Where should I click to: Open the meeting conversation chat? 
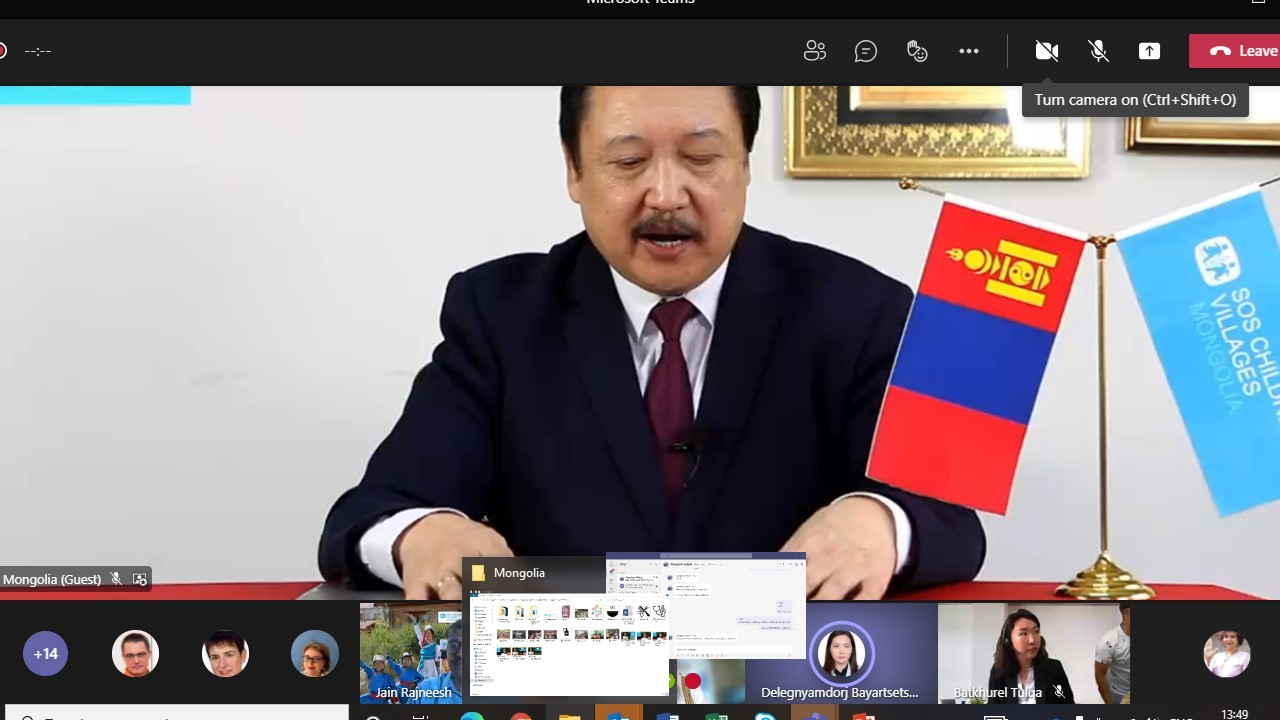[x=866, y=51]
